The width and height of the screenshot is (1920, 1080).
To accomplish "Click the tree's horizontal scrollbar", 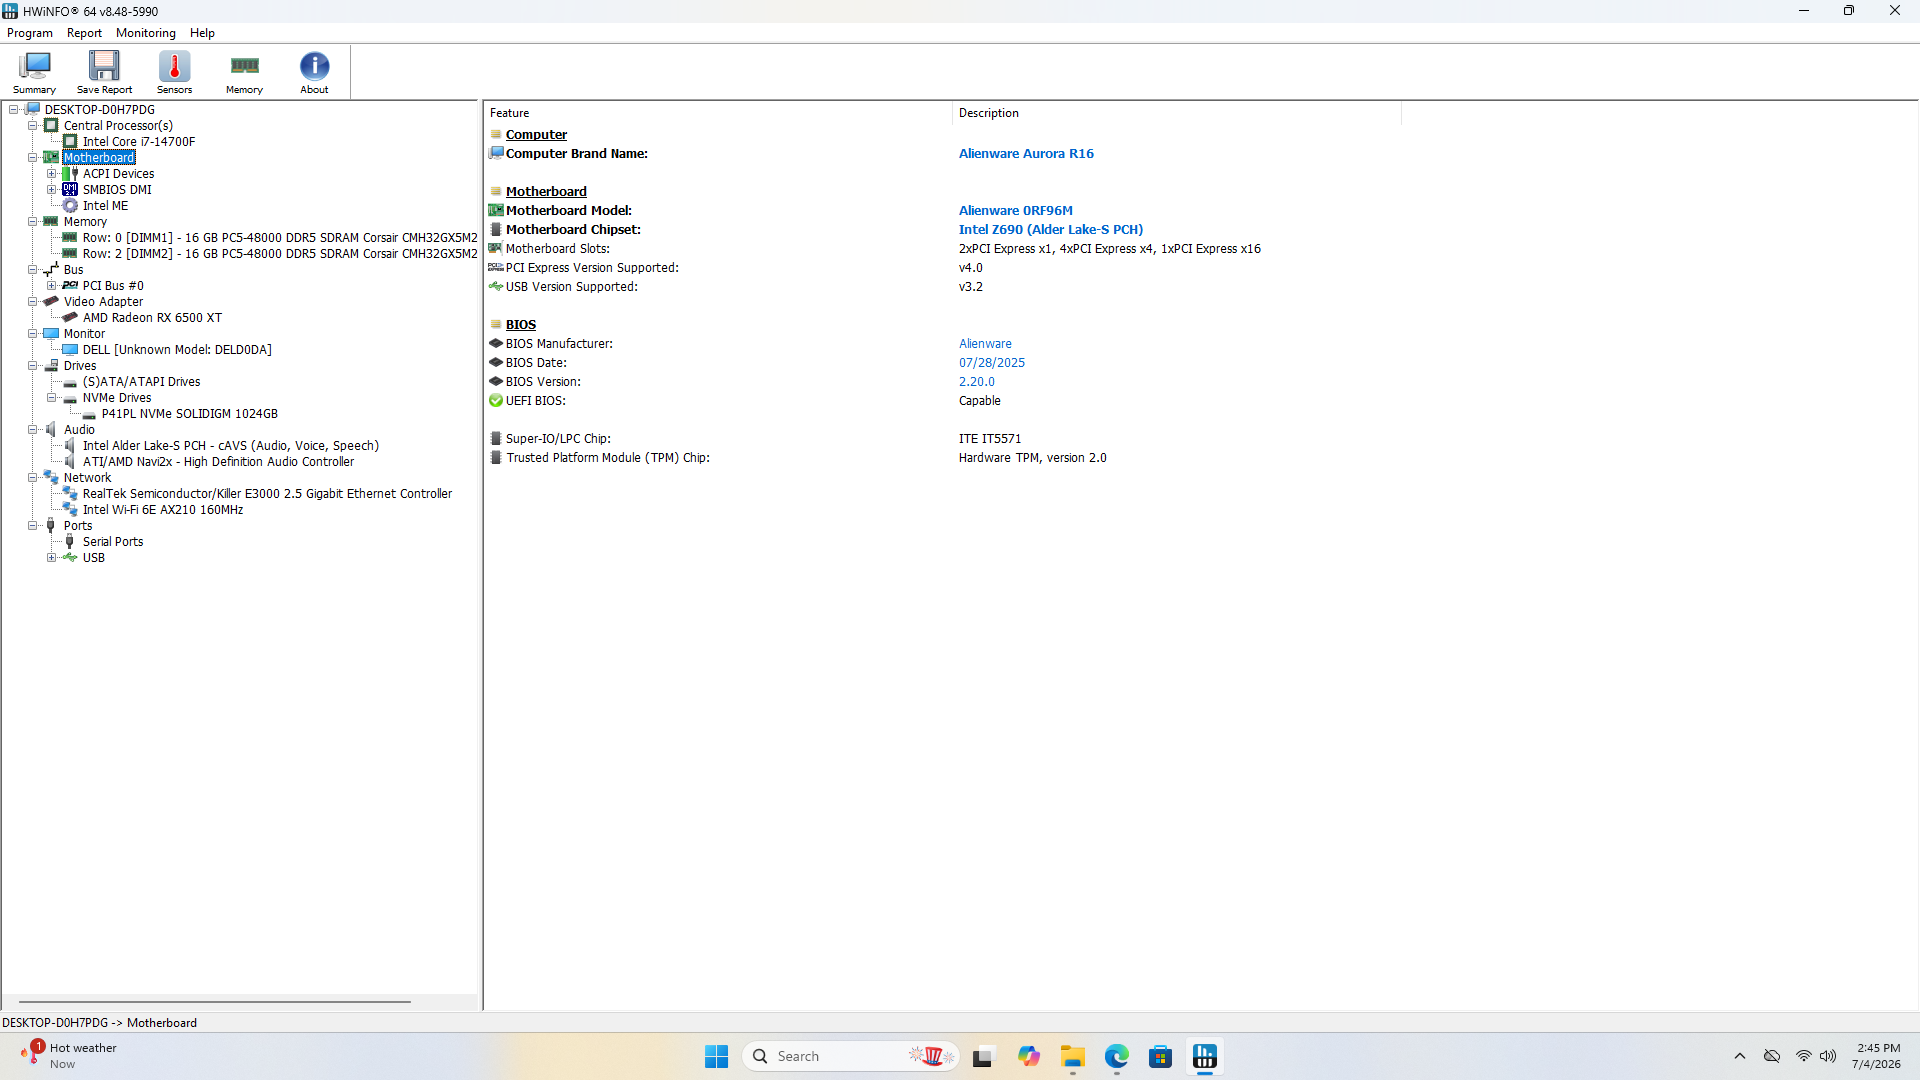I will [x=215, y=1001].
